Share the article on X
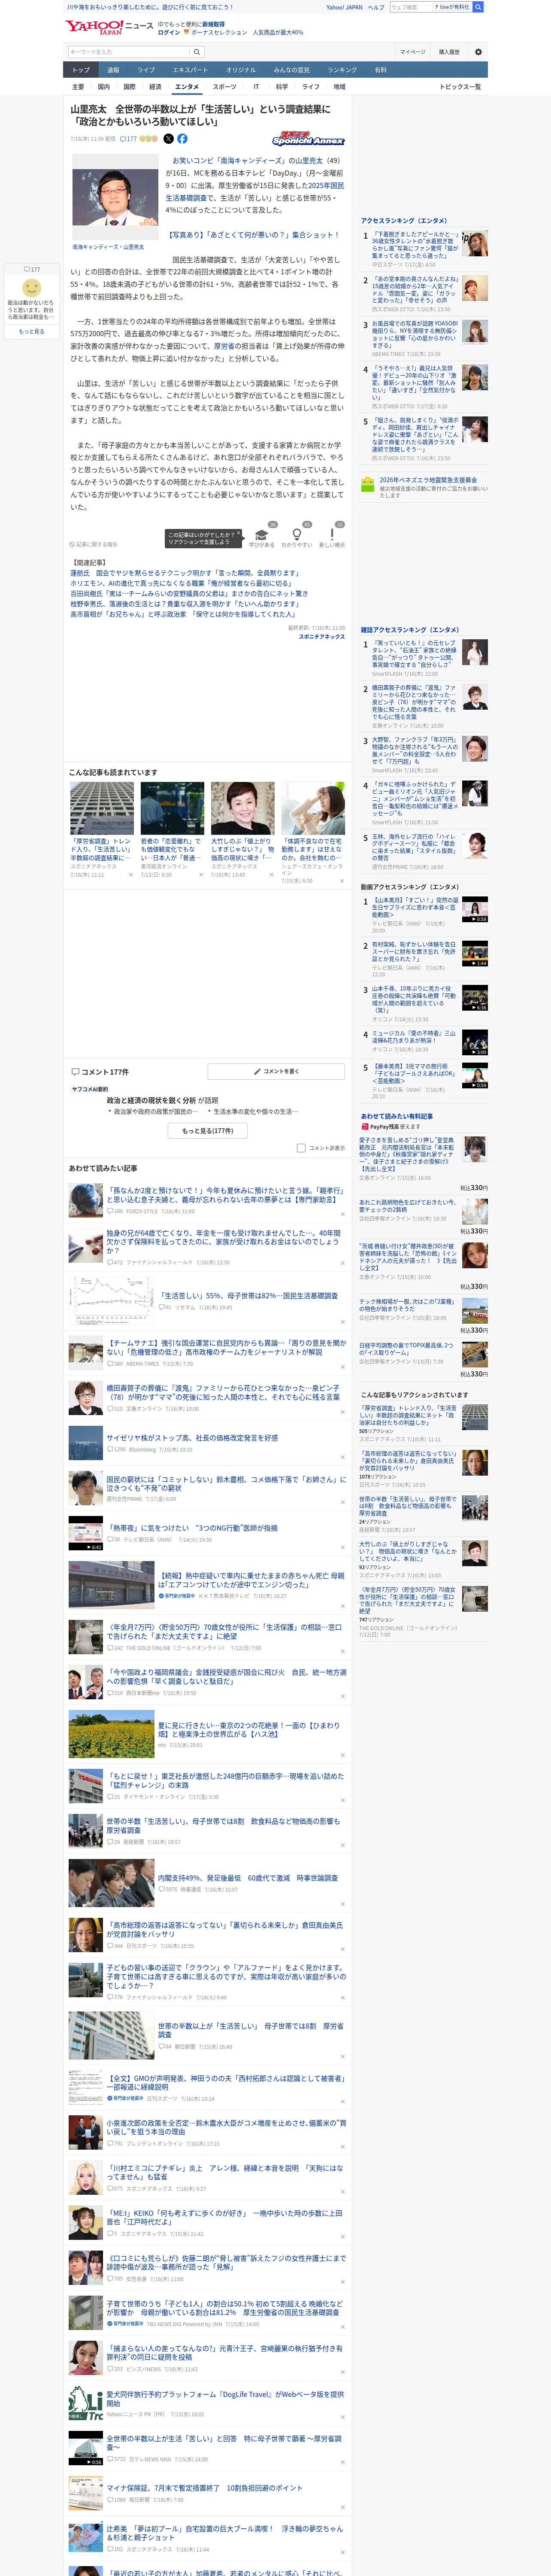Screen dimensions: 551x2576 point(168,139)
